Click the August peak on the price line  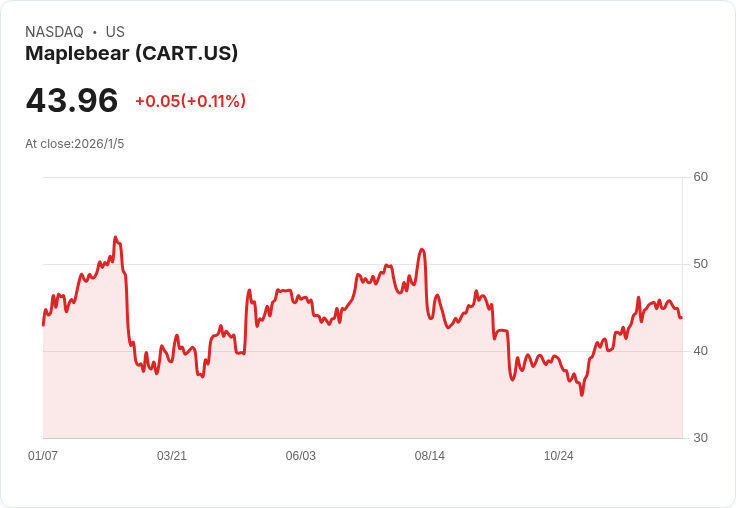pos(422,250)
